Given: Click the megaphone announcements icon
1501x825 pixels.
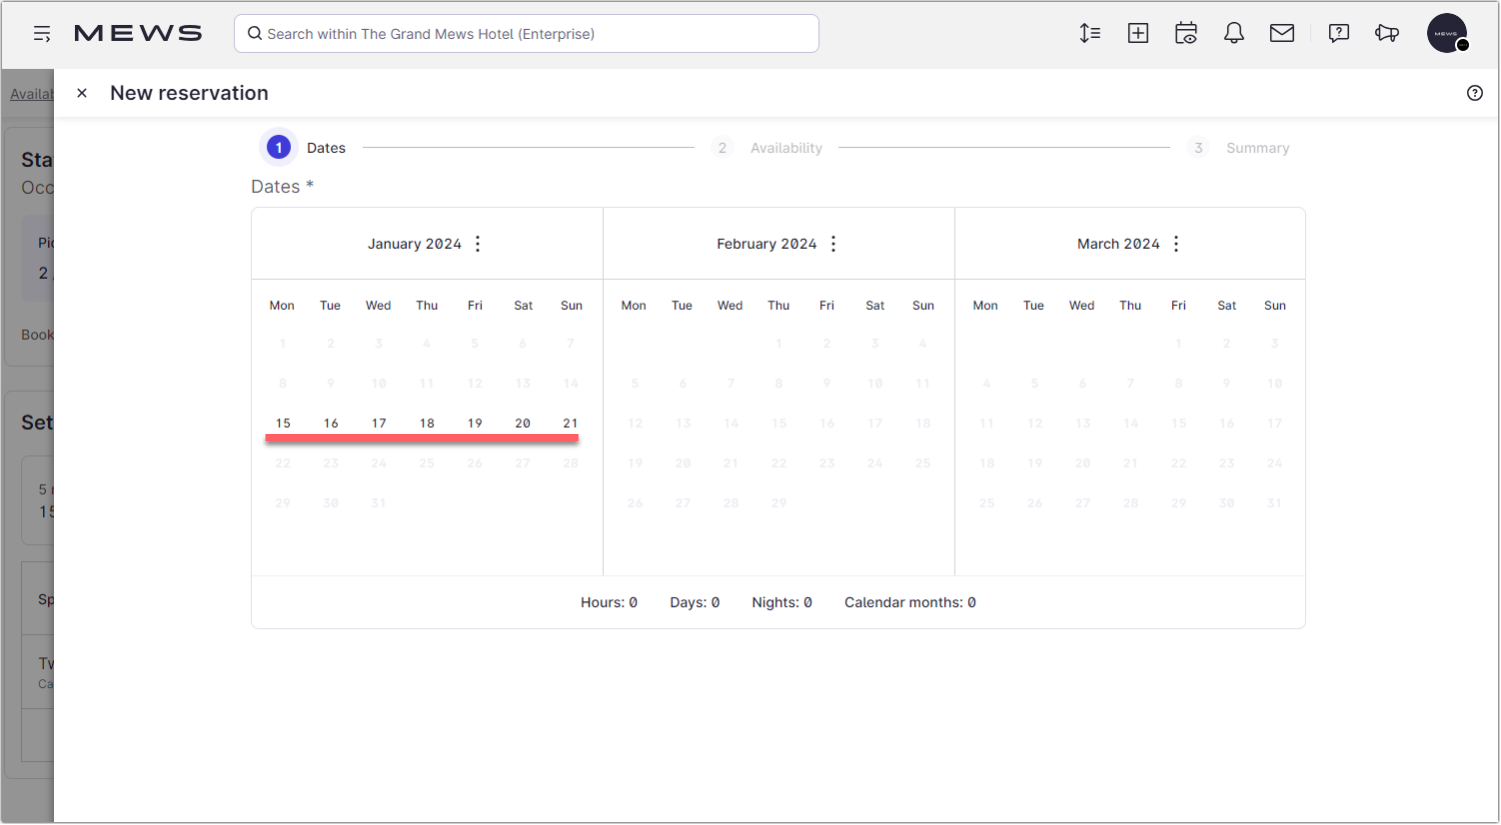Looking at the screenshot, I should pyautogui.click(x=1387, y=34).
